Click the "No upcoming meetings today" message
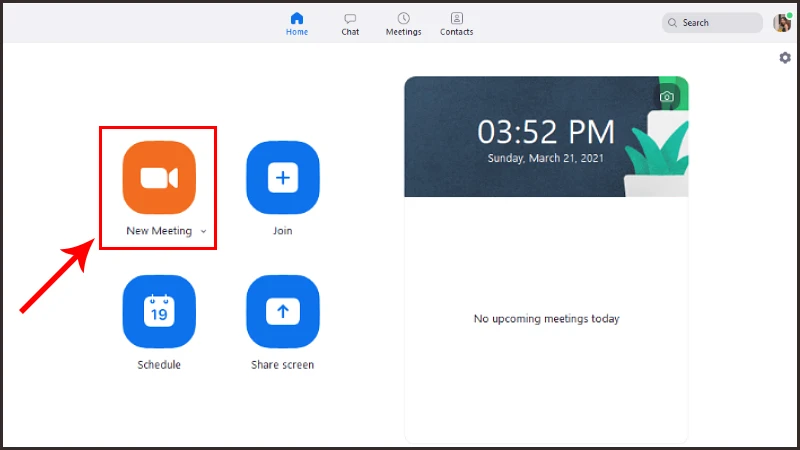The image size is (800, 450). coord(546,319)
